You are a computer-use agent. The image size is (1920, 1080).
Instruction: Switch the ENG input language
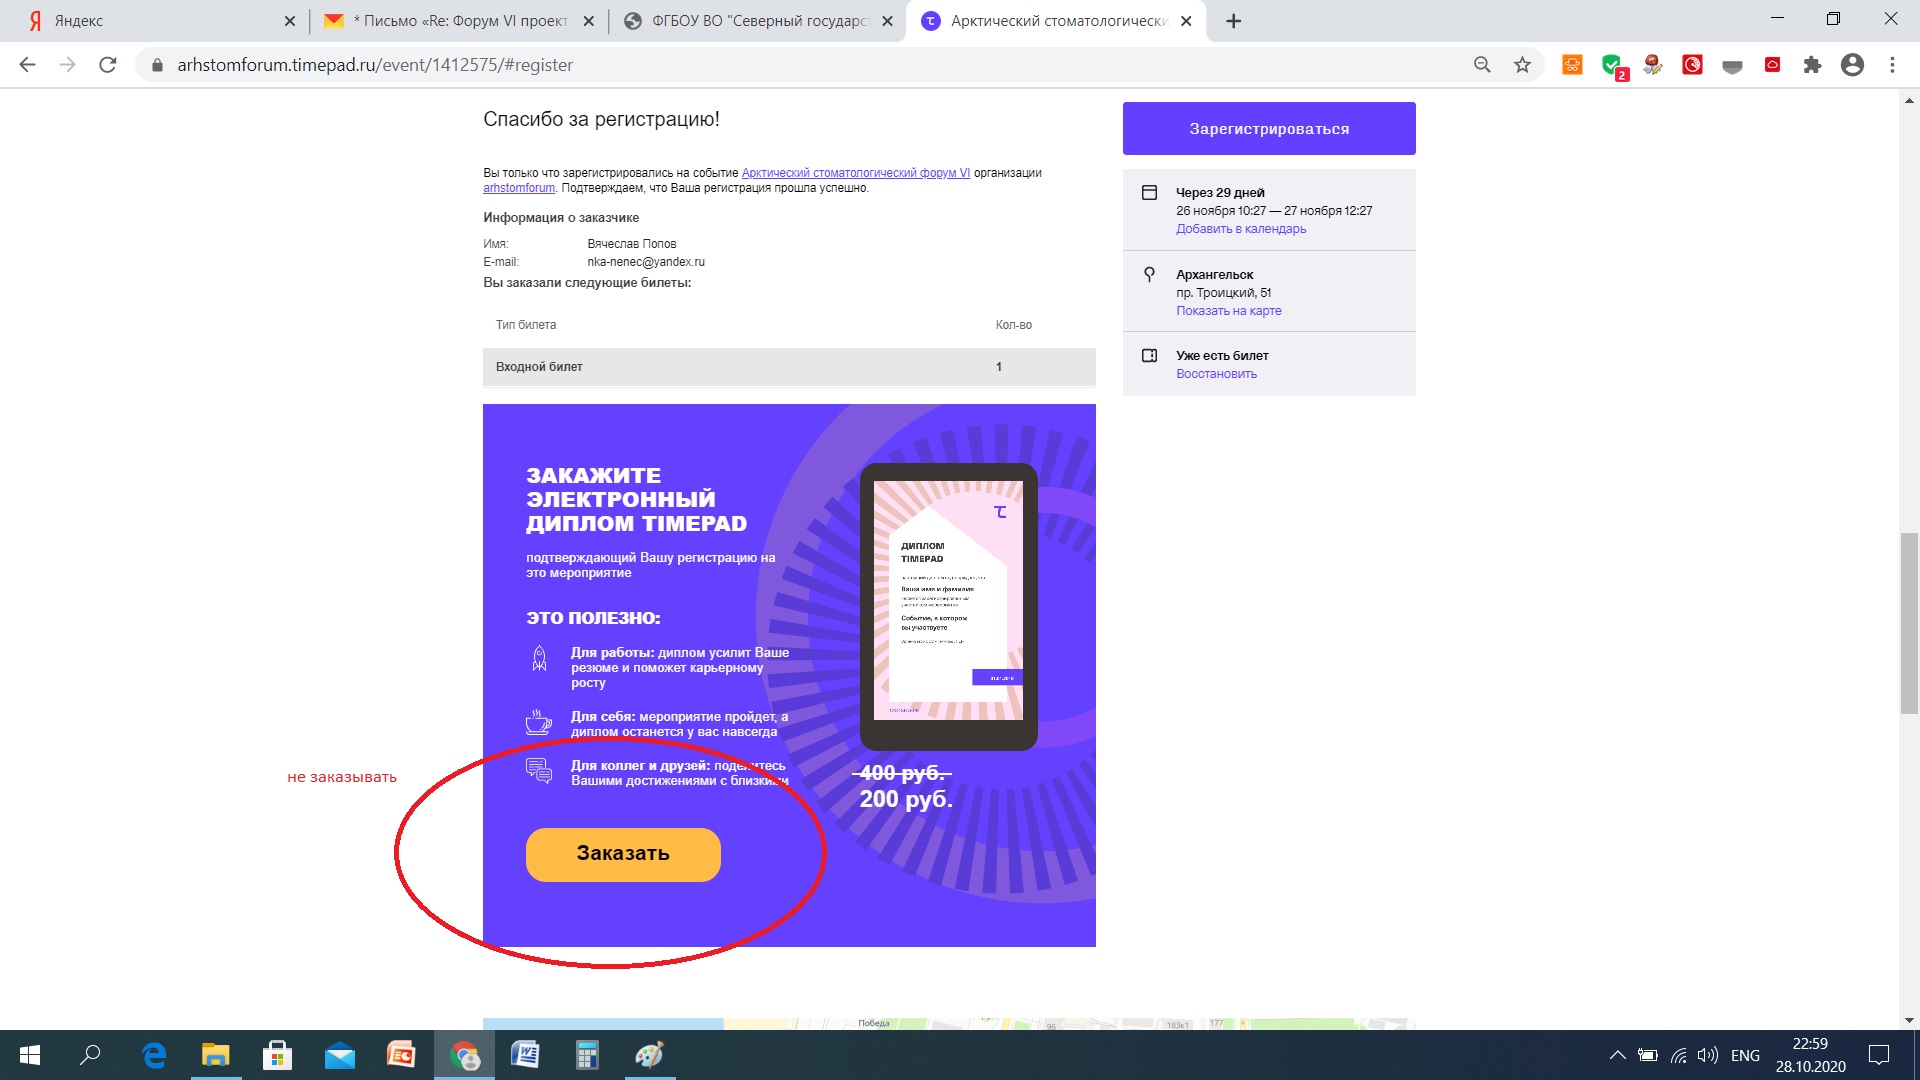1745,1055
